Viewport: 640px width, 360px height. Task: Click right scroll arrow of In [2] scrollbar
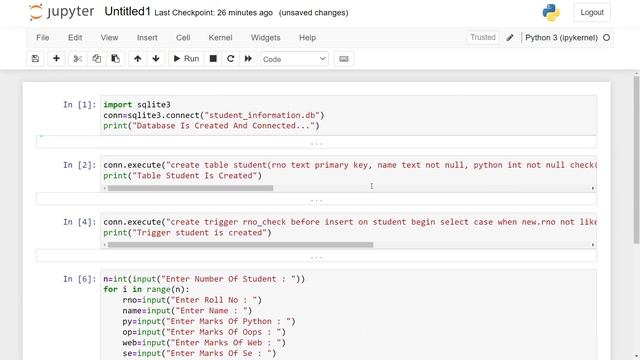tap(593, 188)
